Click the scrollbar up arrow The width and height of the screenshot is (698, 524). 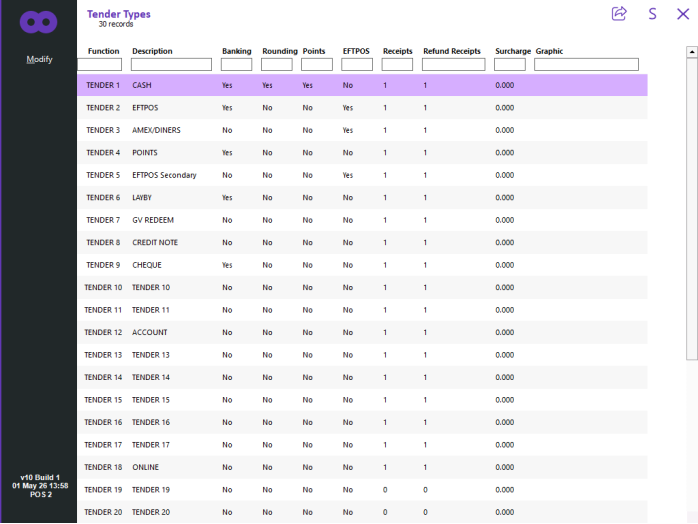coord(692,52)
